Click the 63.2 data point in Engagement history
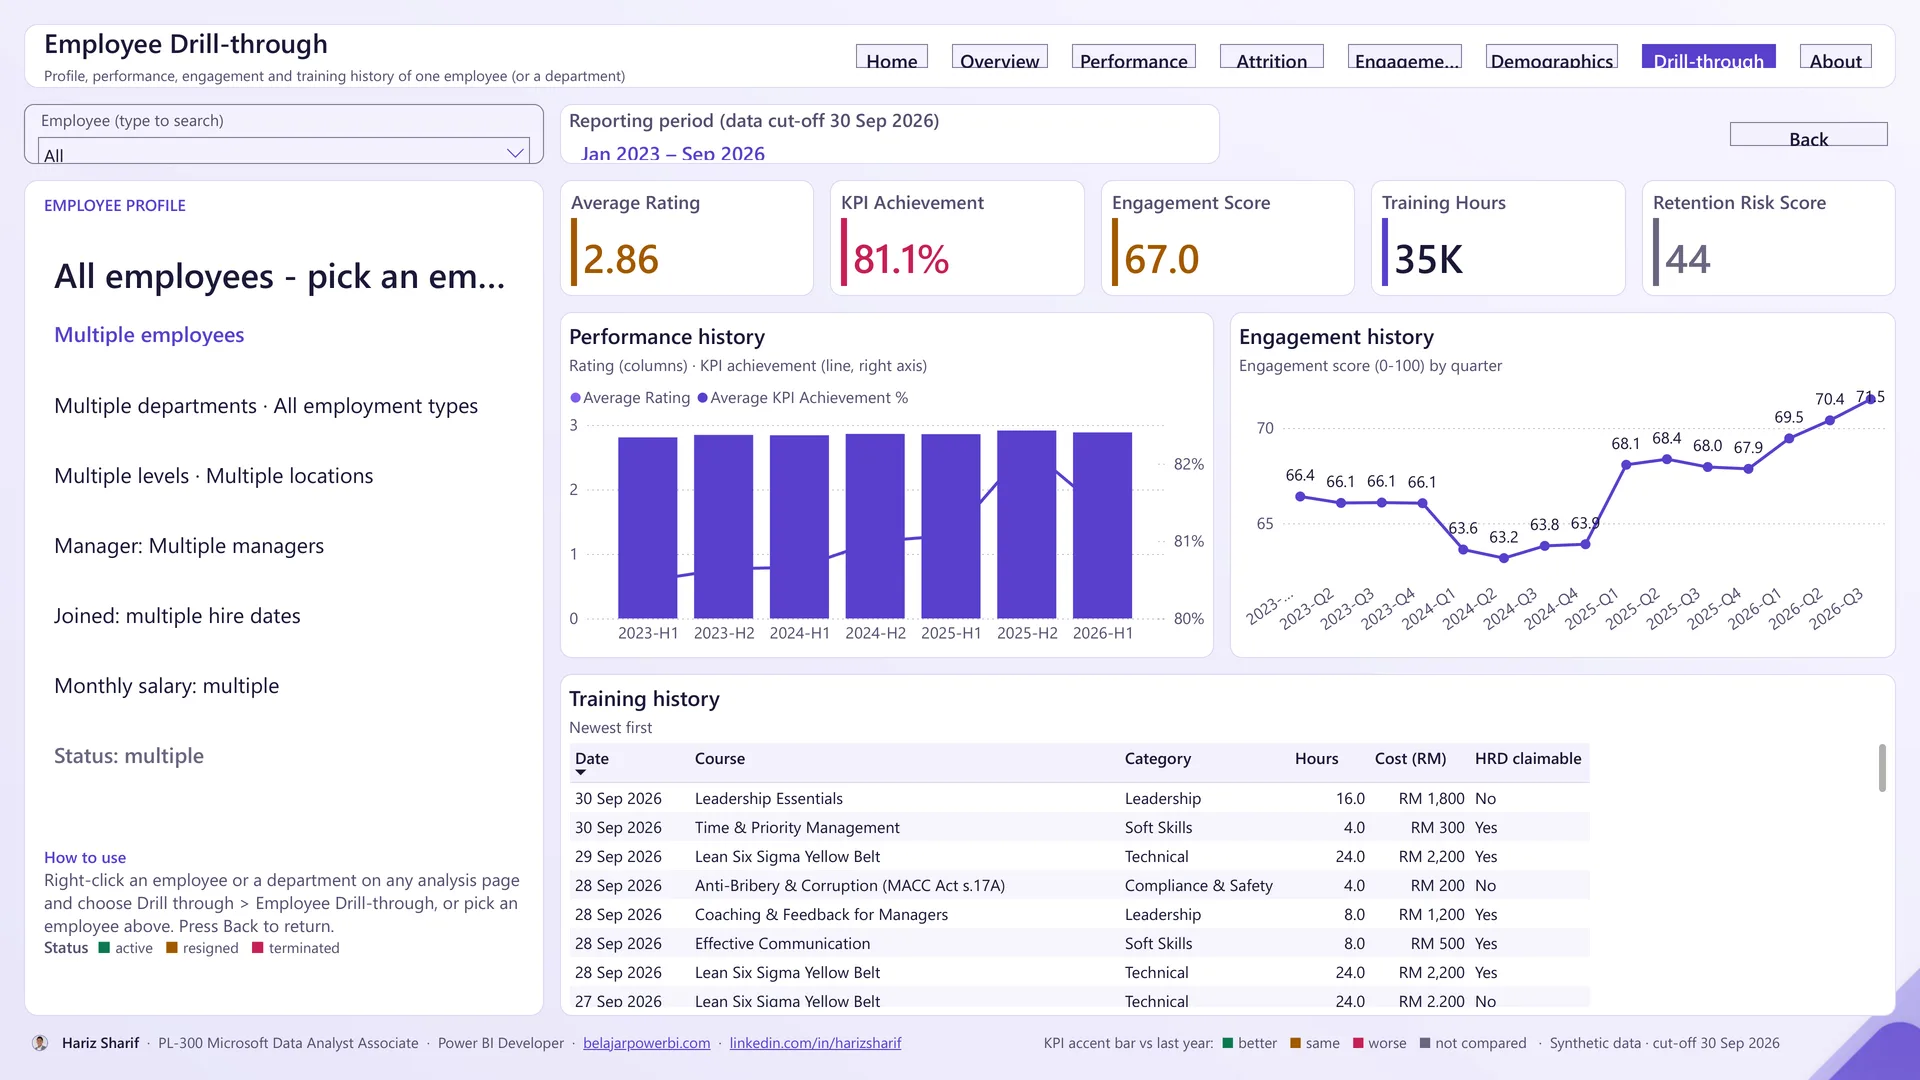Image resolution: width=1920 pixels, height=1080 pixels. click(x=1504, y=558)
